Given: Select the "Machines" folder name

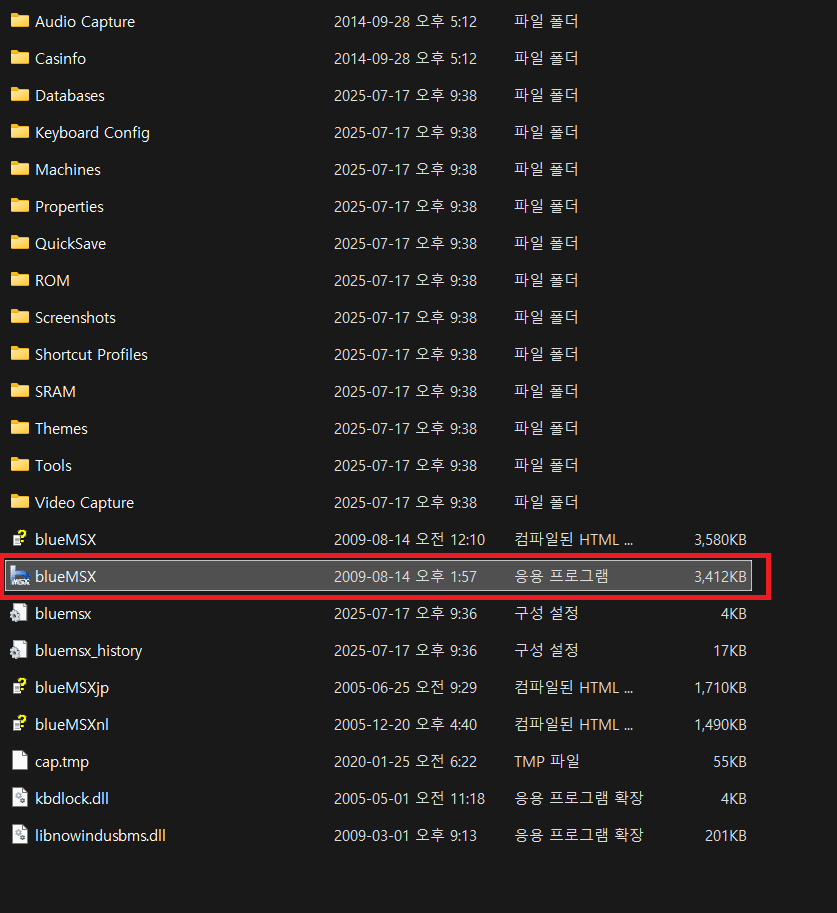Looking at the screenshot, I should point(68,169).
